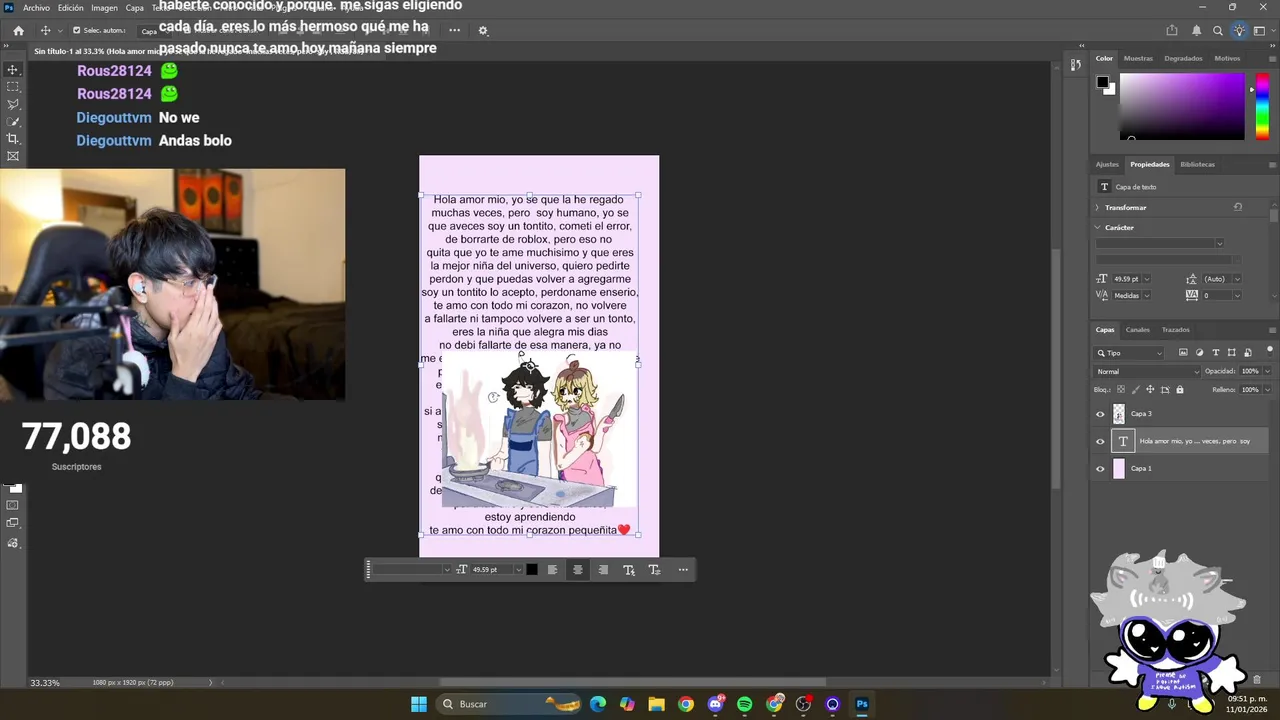
Task: Open the Archivo menu
Action: (x=36, y=8)
